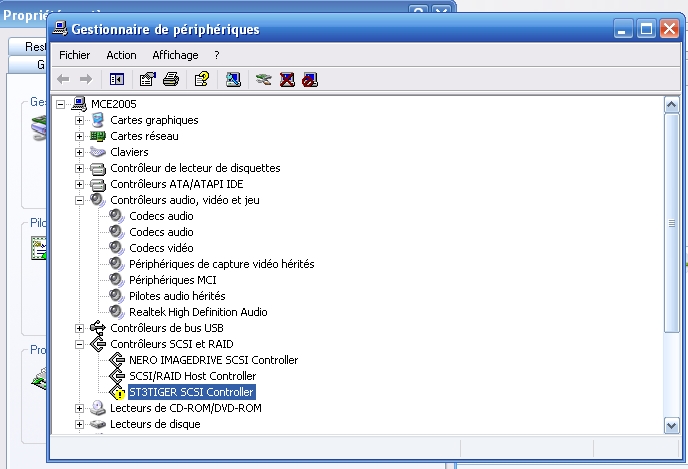Click the Disable device toolbar icon

pos(310,79)
